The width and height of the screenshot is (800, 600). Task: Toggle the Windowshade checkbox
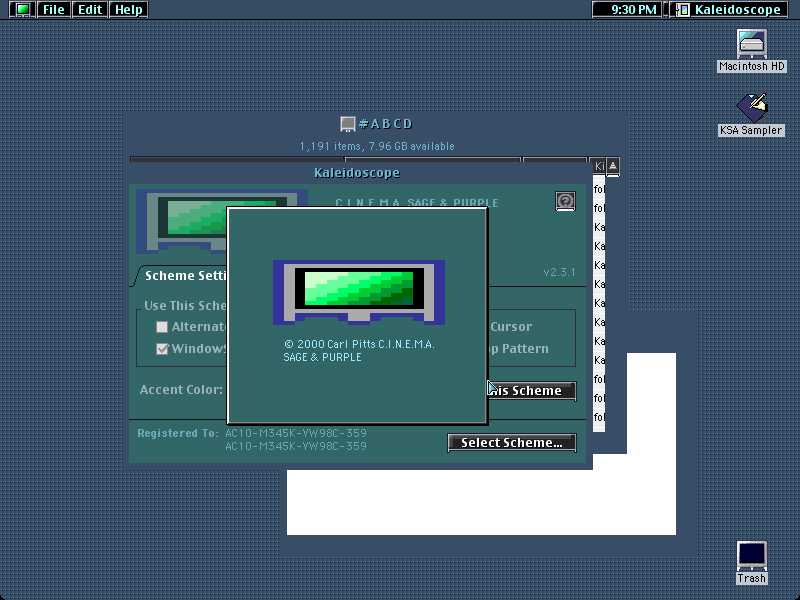[x=162, y=349]
